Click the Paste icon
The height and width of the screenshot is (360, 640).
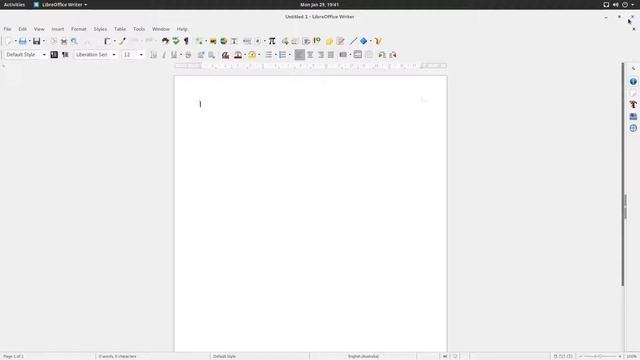point(108,41)
